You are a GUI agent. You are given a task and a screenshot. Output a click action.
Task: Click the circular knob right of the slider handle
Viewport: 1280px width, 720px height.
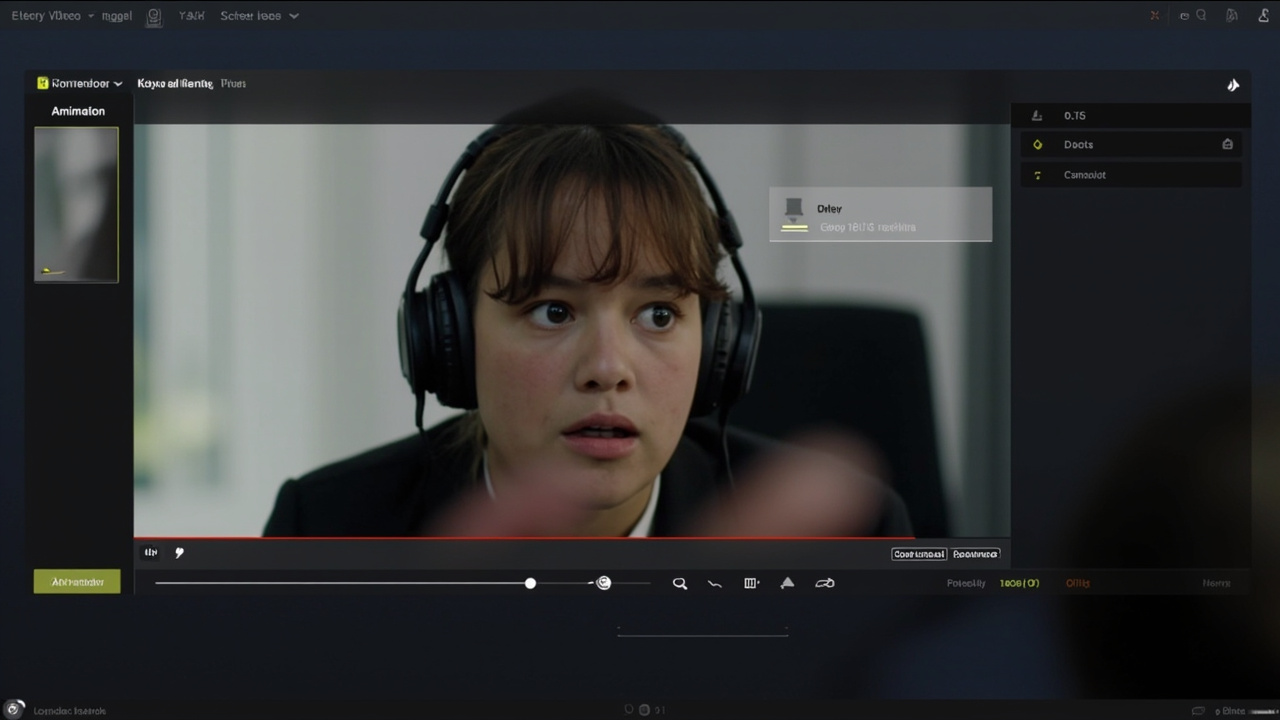pyautogui.click(x=603, y=583)
